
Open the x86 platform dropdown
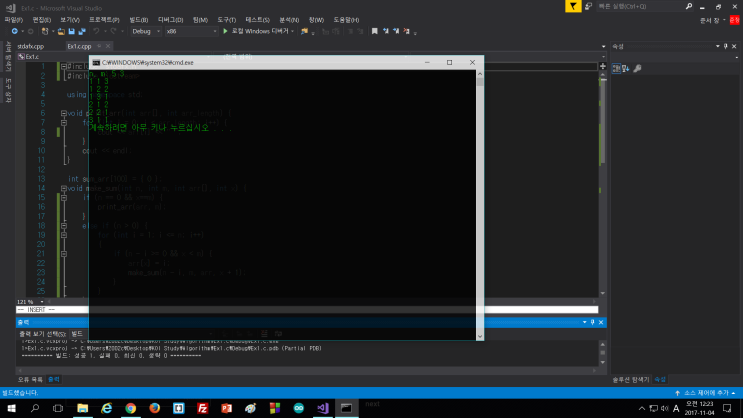coord(191,31)
